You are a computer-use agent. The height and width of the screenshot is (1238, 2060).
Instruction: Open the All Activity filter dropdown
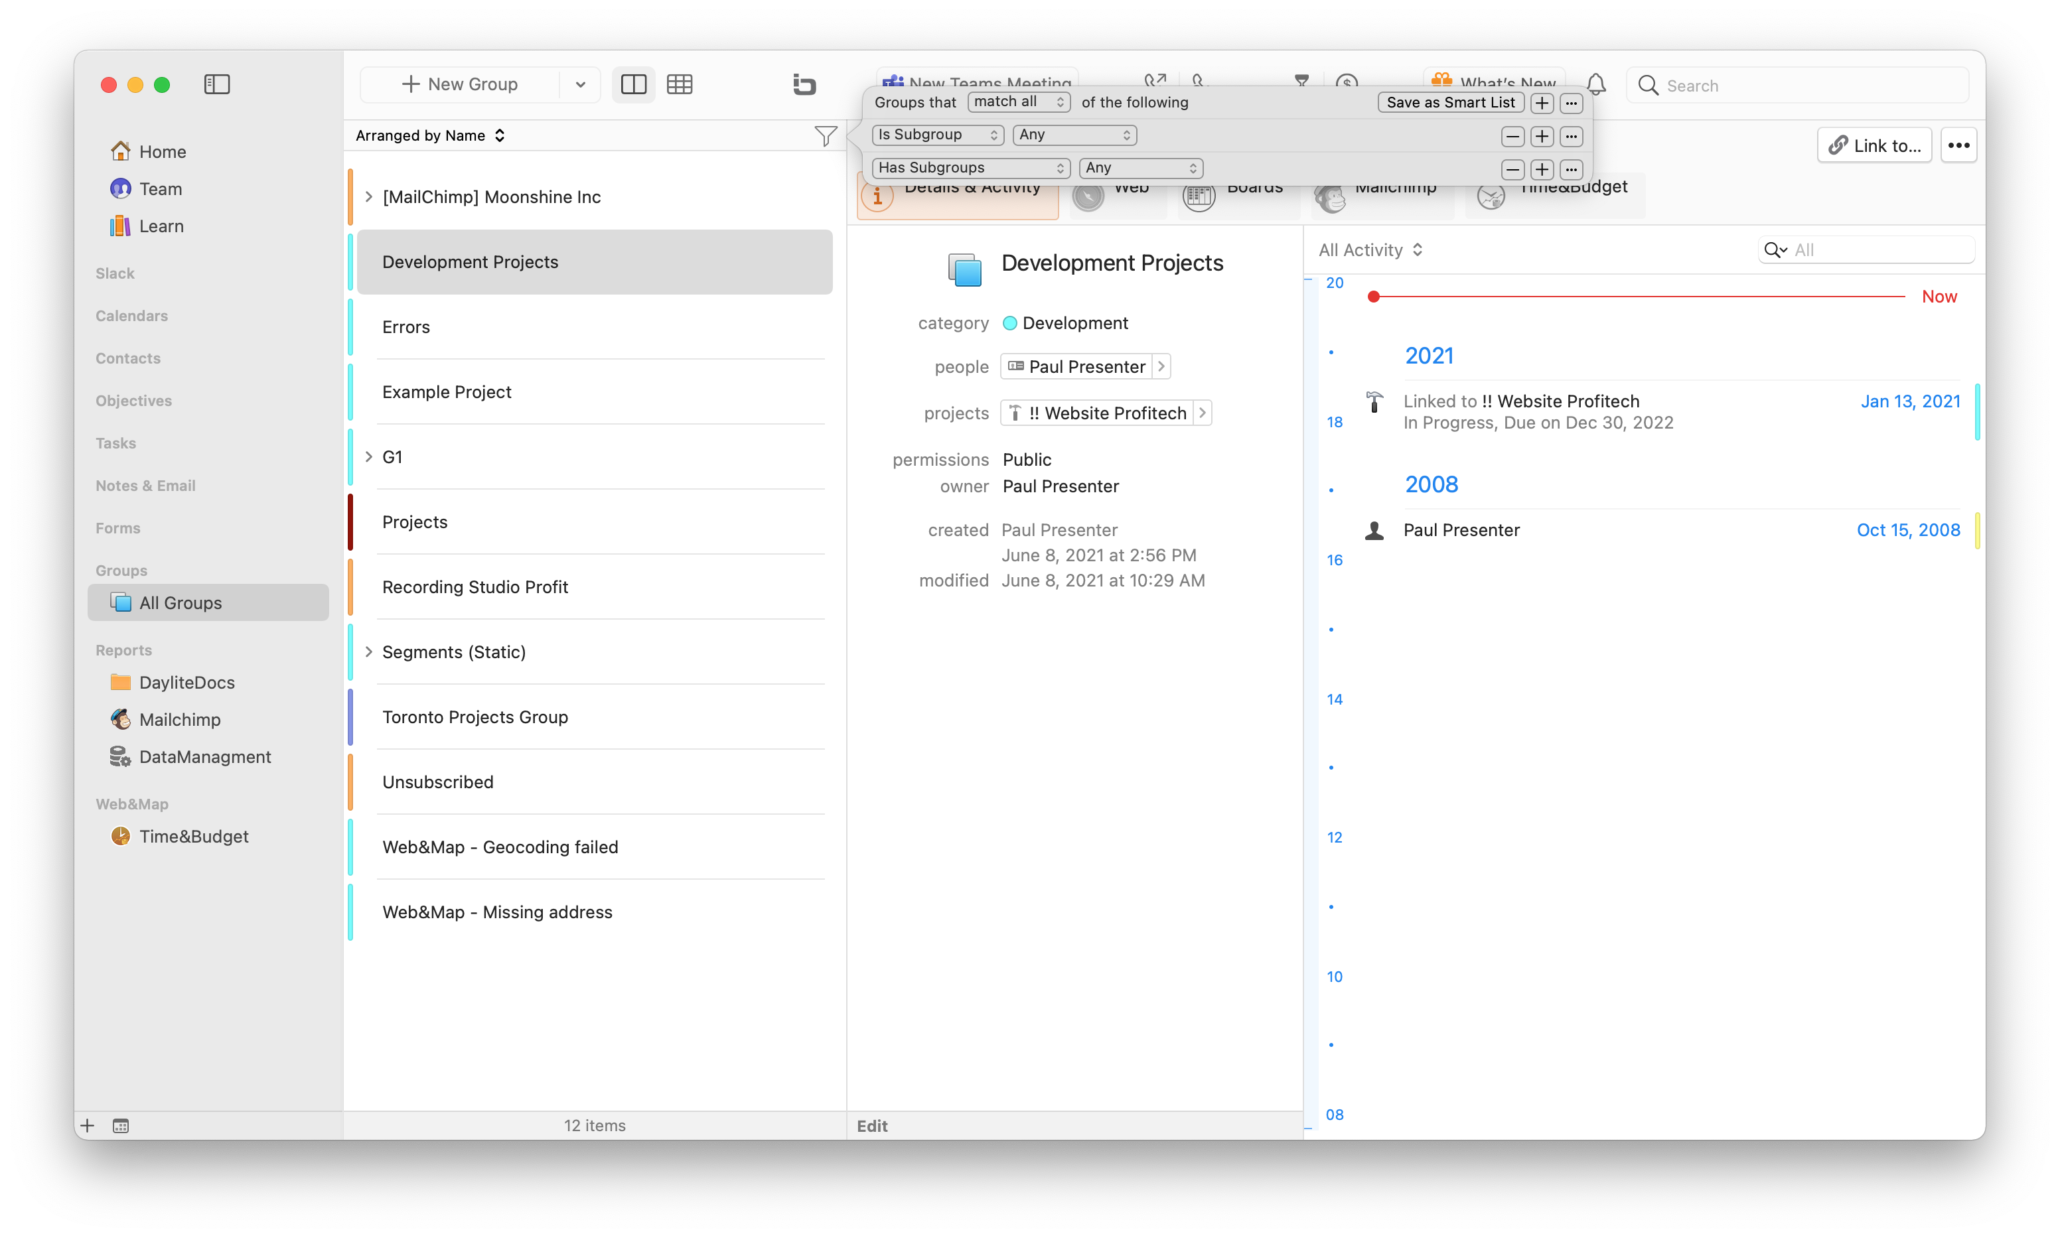coord(1370,249)
